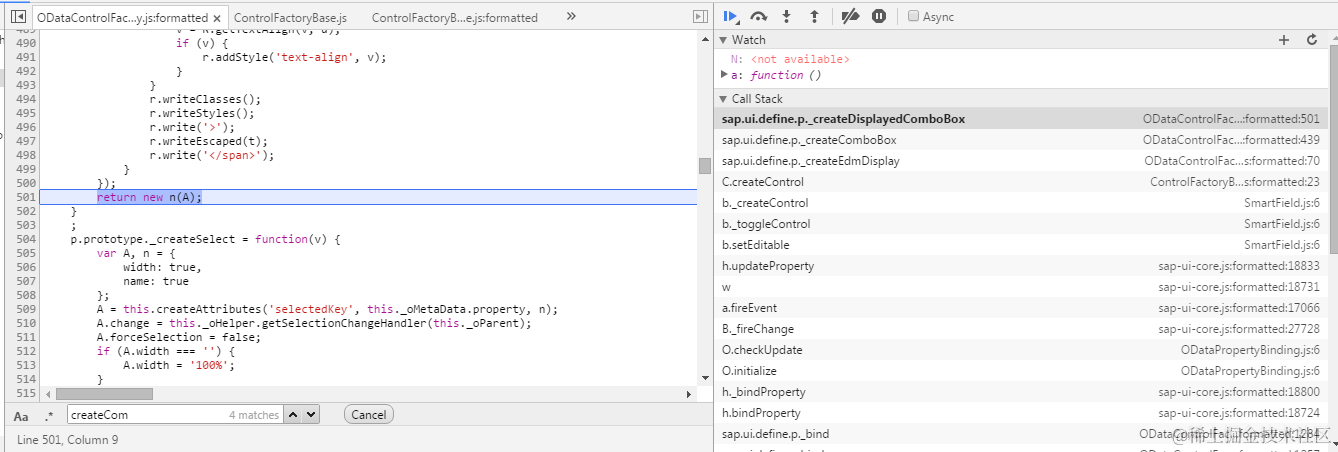
Task: Select the b._toggleControl stack frame
Action: coord(1021,224)
